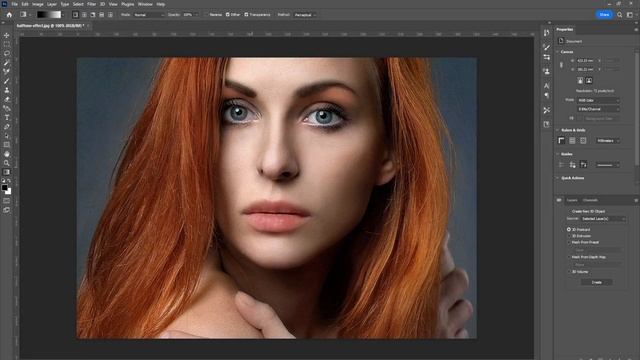This screenshot has width=640, height=360.
Task: Select the Move tool
Action: coord(7,36)
